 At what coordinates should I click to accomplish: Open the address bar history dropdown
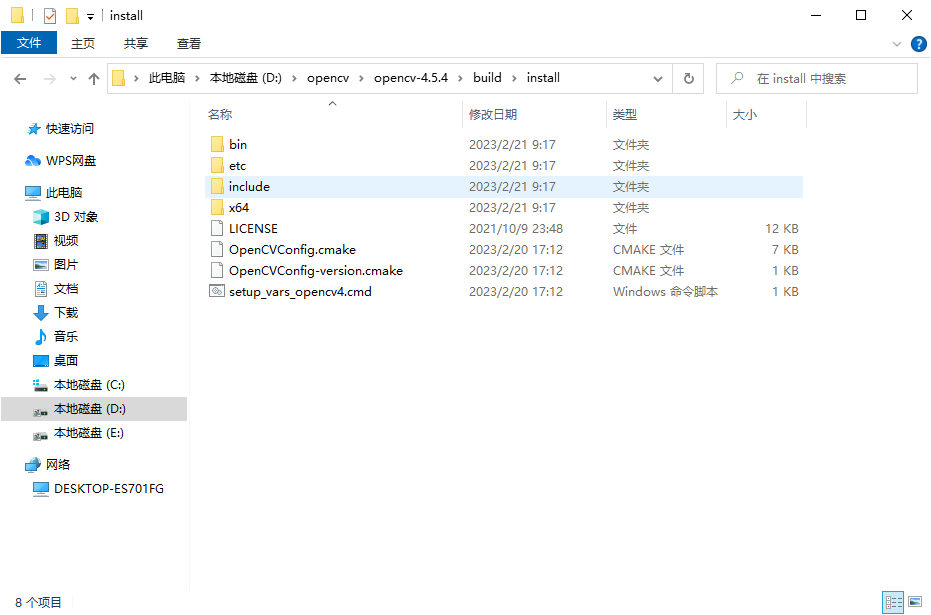(658, 78)
